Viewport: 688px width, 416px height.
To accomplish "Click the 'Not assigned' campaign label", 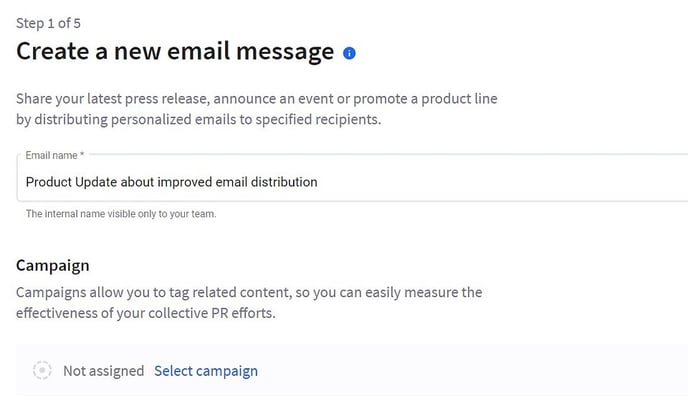I will tap(104, 371).
